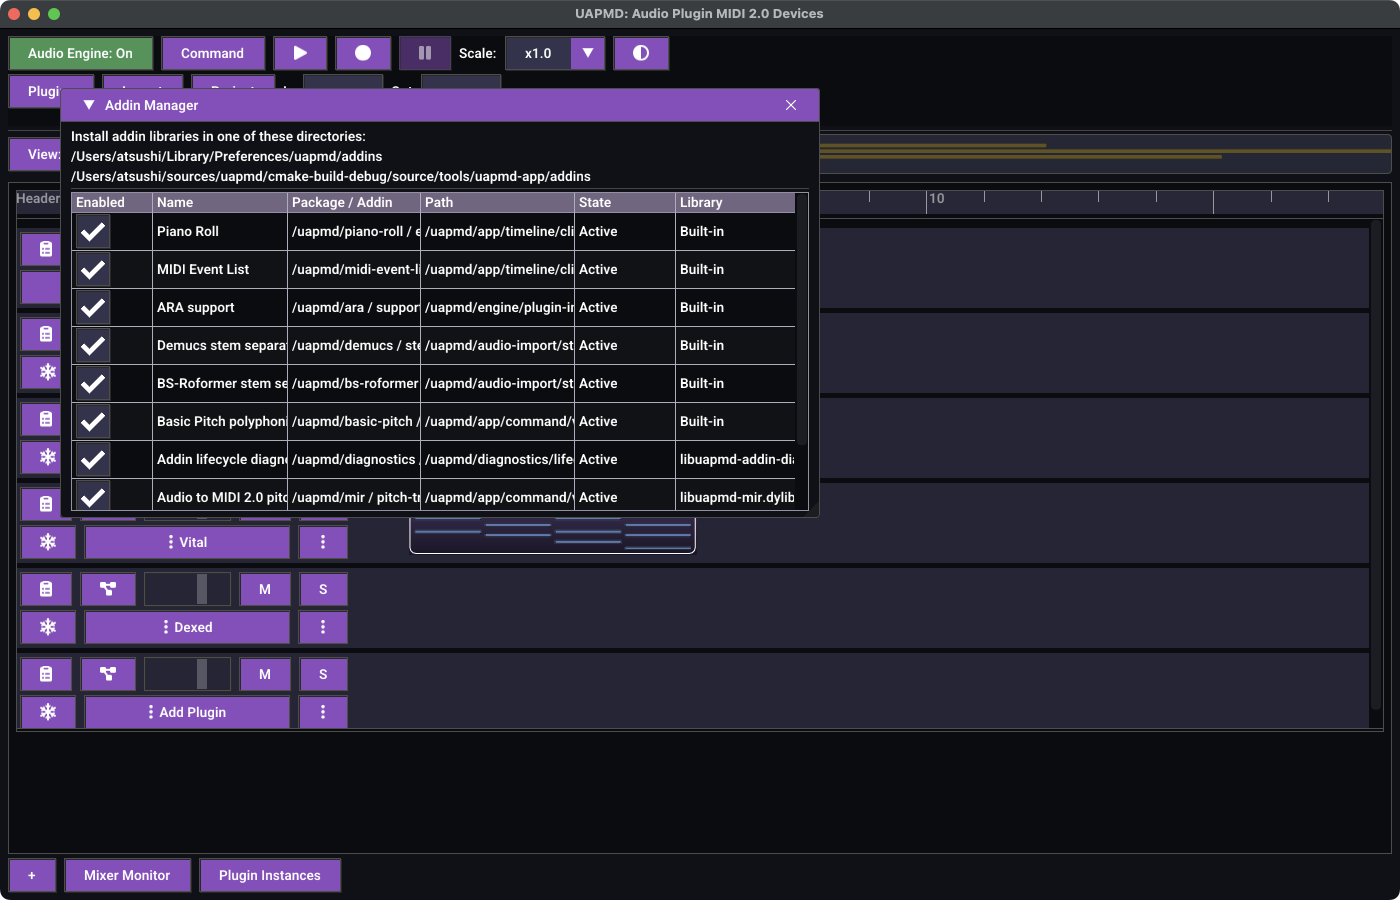Uncheck the BS-Roformer addin checkbox
The width and height of the screenshot is (1400, 900).
pyautogui.click(x=93, y=383)
